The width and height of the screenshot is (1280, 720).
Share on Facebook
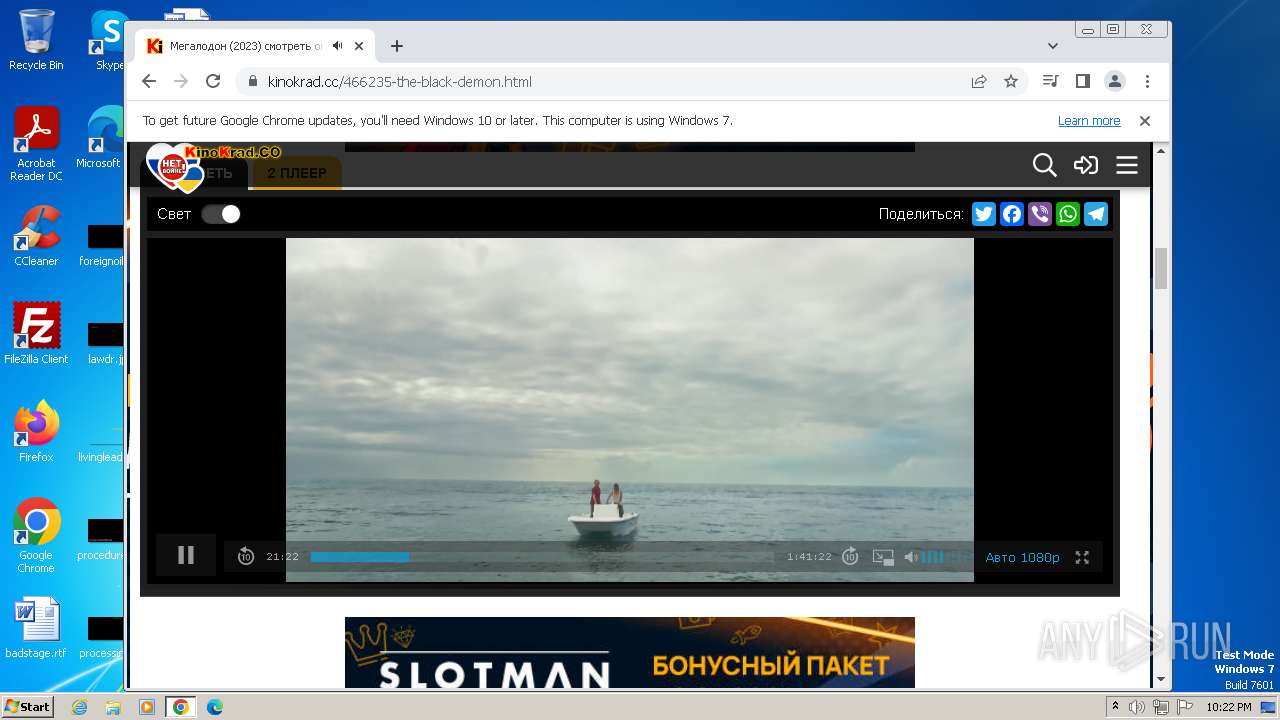click(1012, 214)
